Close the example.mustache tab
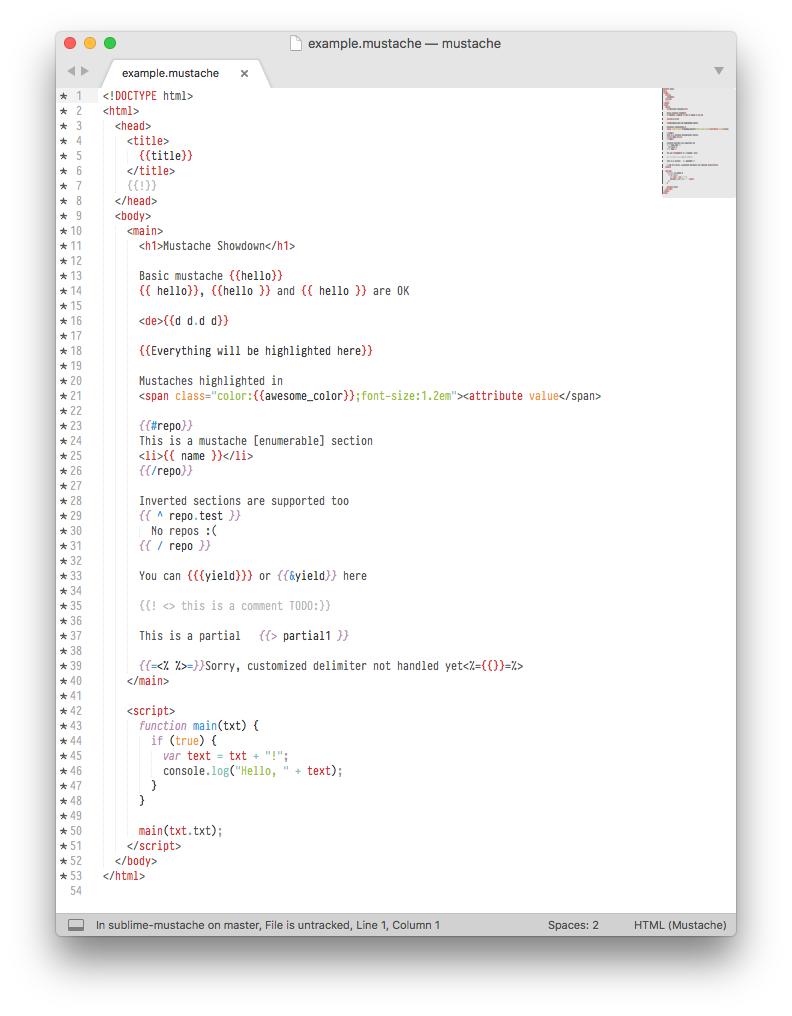Viewport: 792px width, 1016px height. [244, 73]
